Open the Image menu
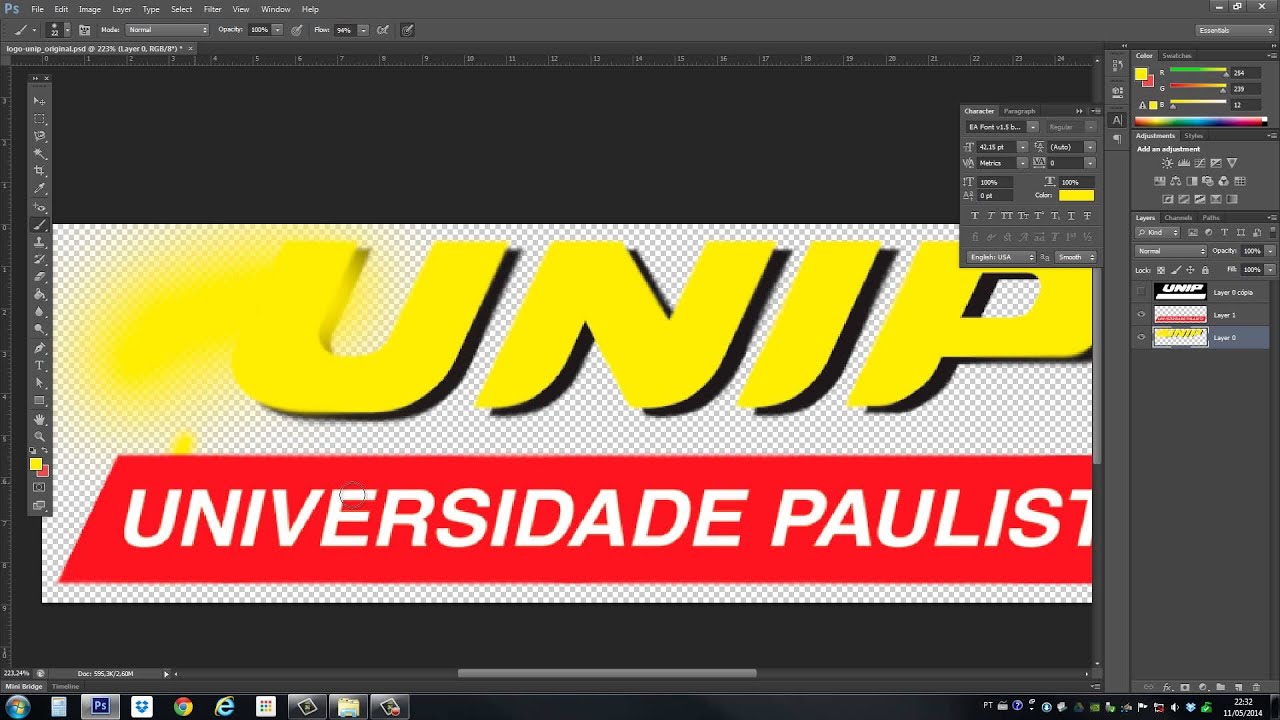The width and height of the screenshot is (1280, 720). click(90, 9)
